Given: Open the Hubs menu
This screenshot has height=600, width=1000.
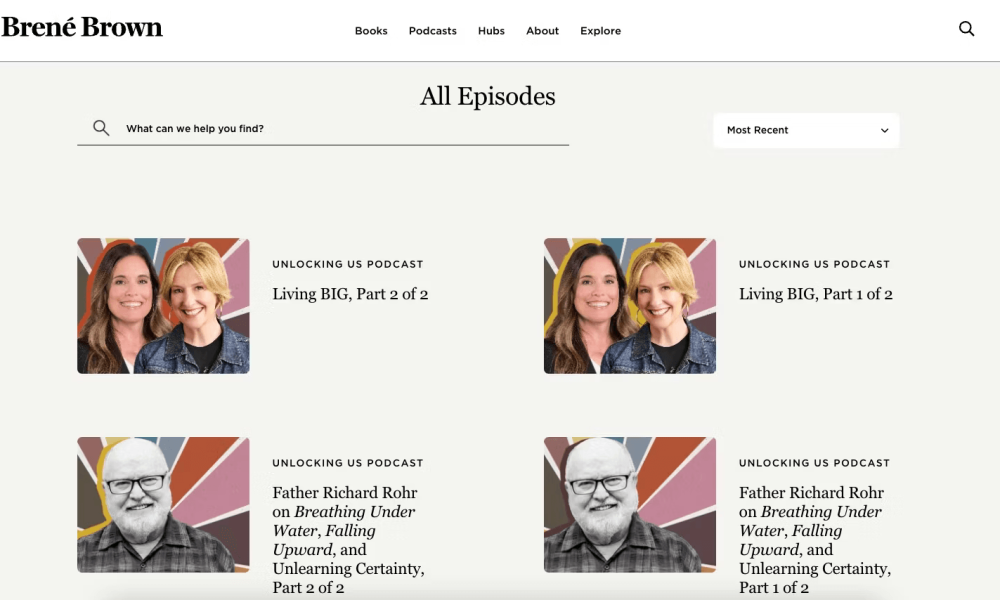Looking at the screenshot, I should click(491, 31).
